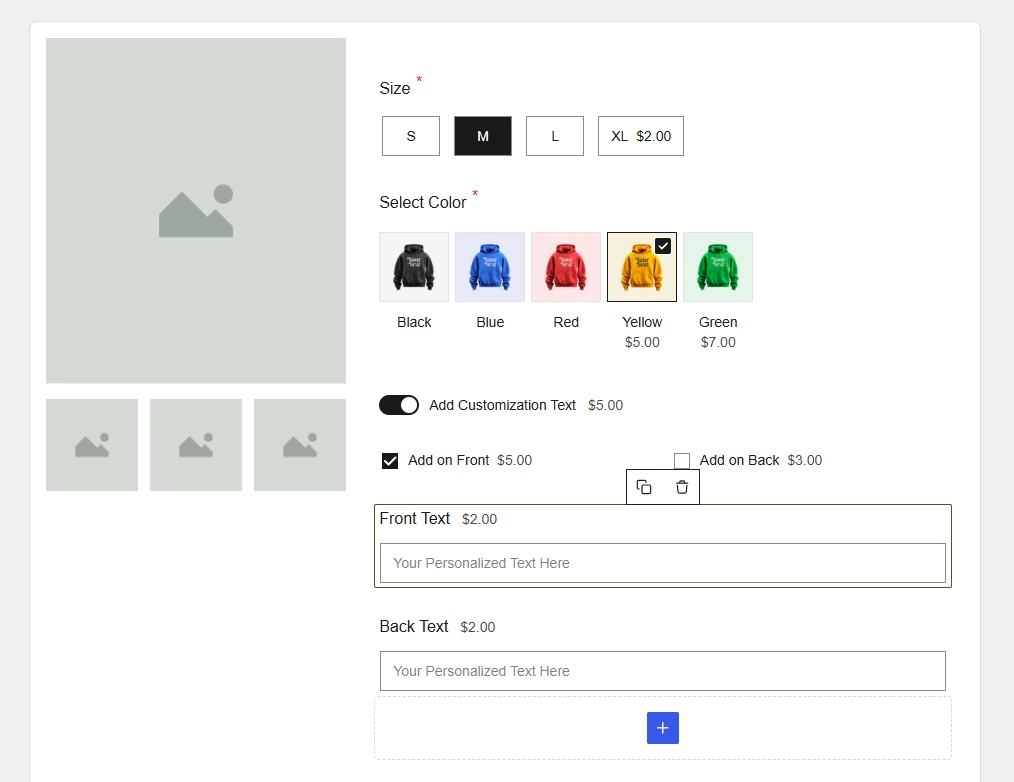Click the 'Front Text' label

click(415, 519)
